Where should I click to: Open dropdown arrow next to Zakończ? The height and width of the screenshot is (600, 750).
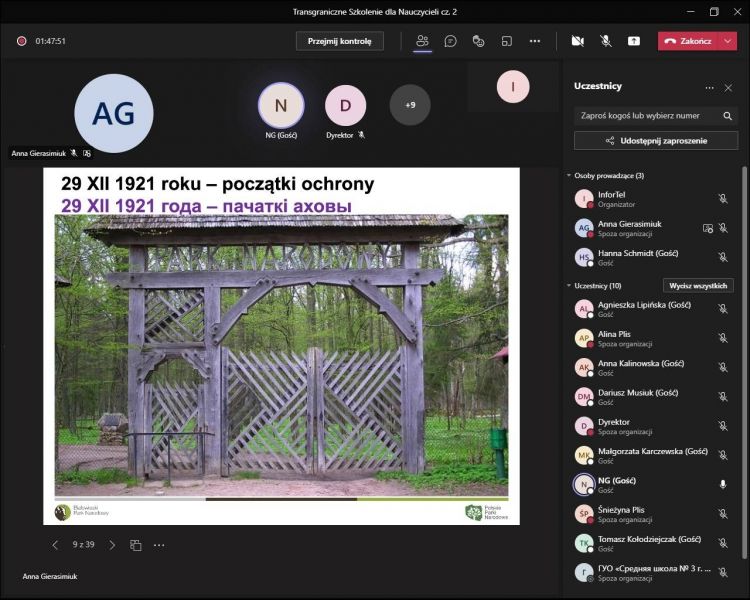coord(728,41)
